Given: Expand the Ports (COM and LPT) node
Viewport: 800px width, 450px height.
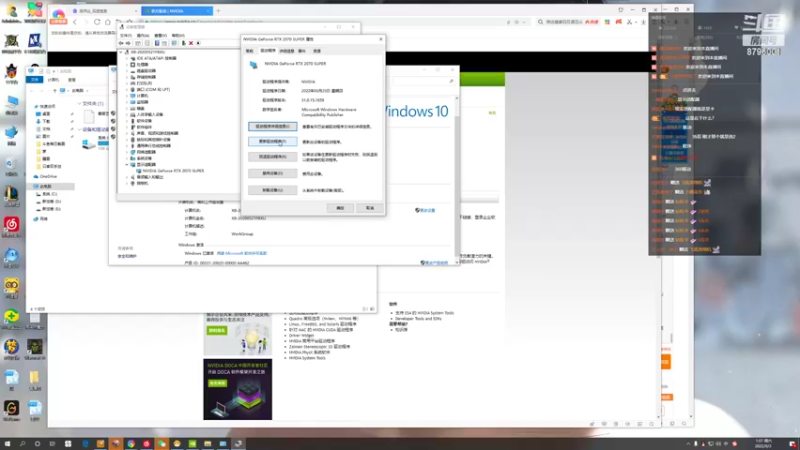Looking at the screenshot, I should [127, 89].
